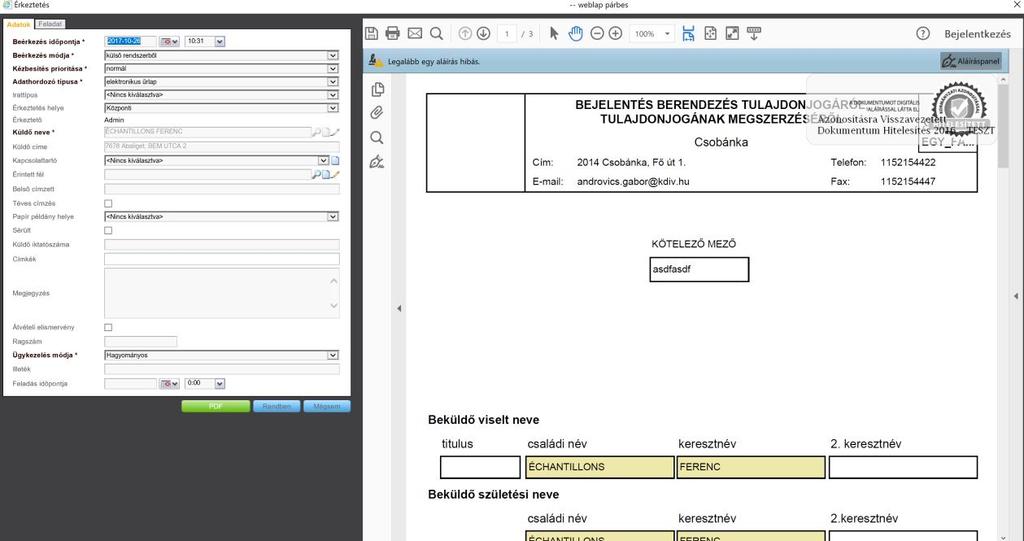Click the KÖTELEZŐ MEZŐ field with asdfasdf
Viewport: 1024px width, 541px height.
(x=699, y=269)
